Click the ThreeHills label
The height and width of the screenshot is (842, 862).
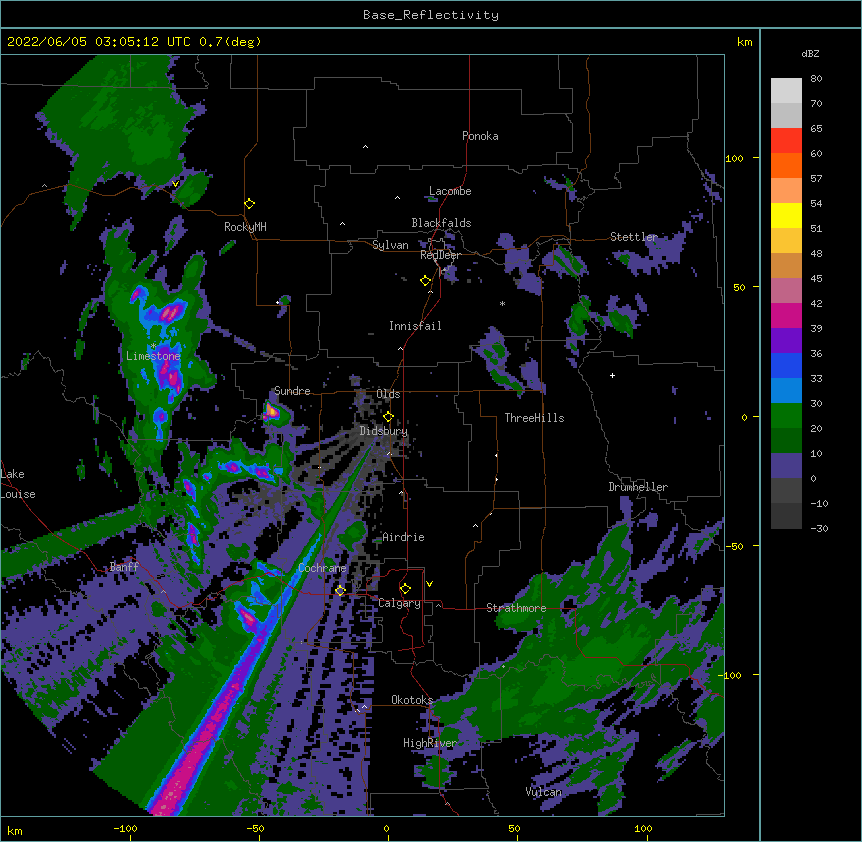coord(534,418)
